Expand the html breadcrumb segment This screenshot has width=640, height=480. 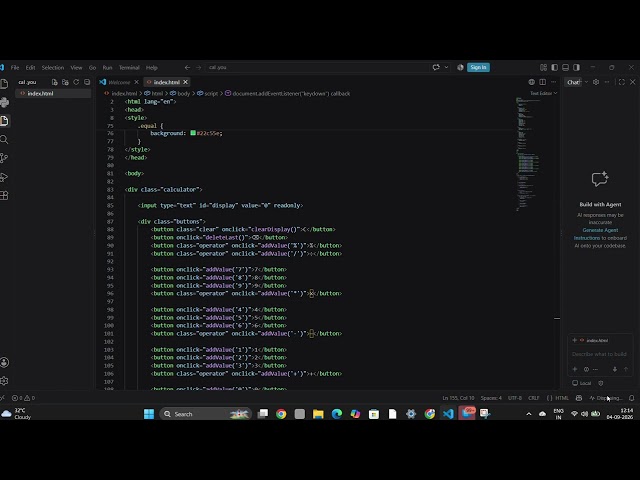pyautogui.click(x=154, y=93)
